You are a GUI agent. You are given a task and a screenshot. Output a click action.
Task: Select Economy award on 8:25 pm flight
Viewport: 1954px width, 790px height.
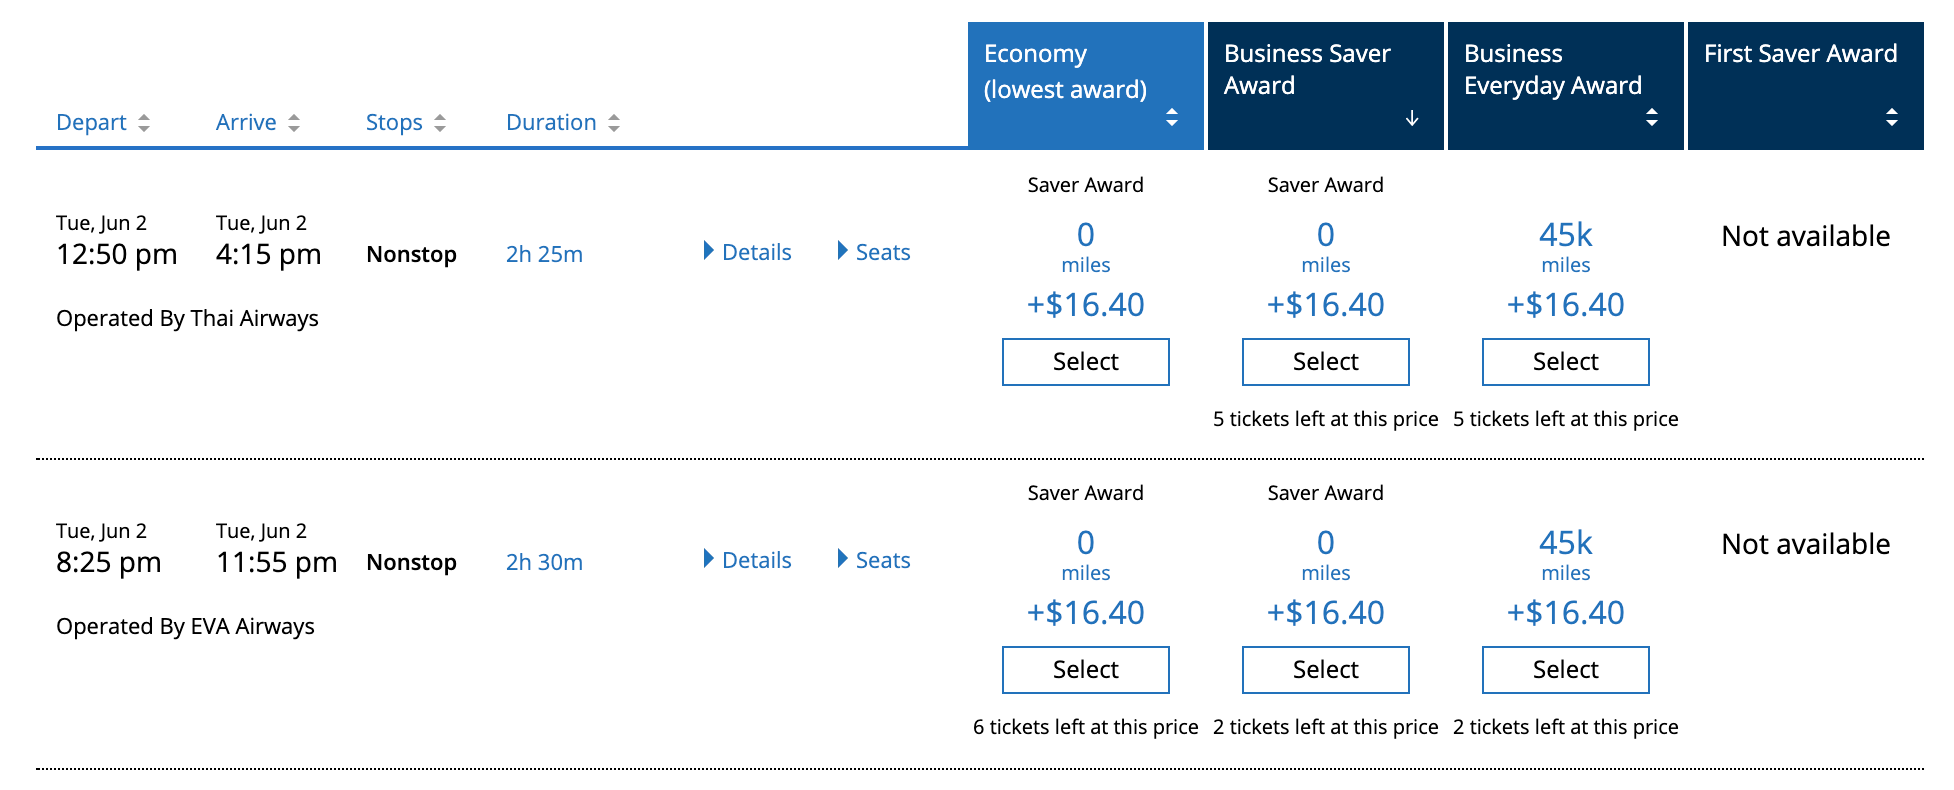(1085, 670)
